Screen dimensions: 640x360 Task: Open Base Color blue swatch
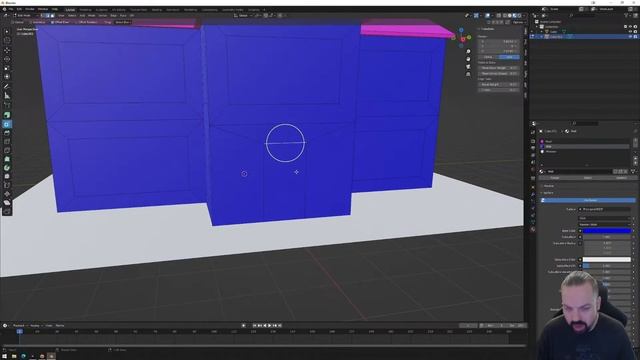tap(607, 231)
